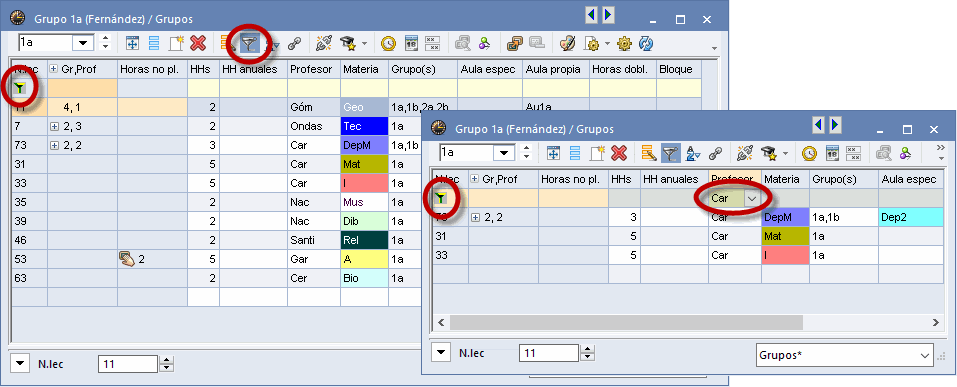Open the Grupos* view dropdown

click(x=925, y=355)
